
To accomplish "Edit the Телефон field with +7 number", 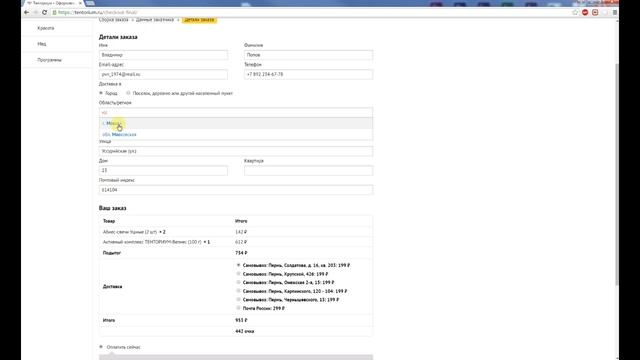I will [308, 74].
